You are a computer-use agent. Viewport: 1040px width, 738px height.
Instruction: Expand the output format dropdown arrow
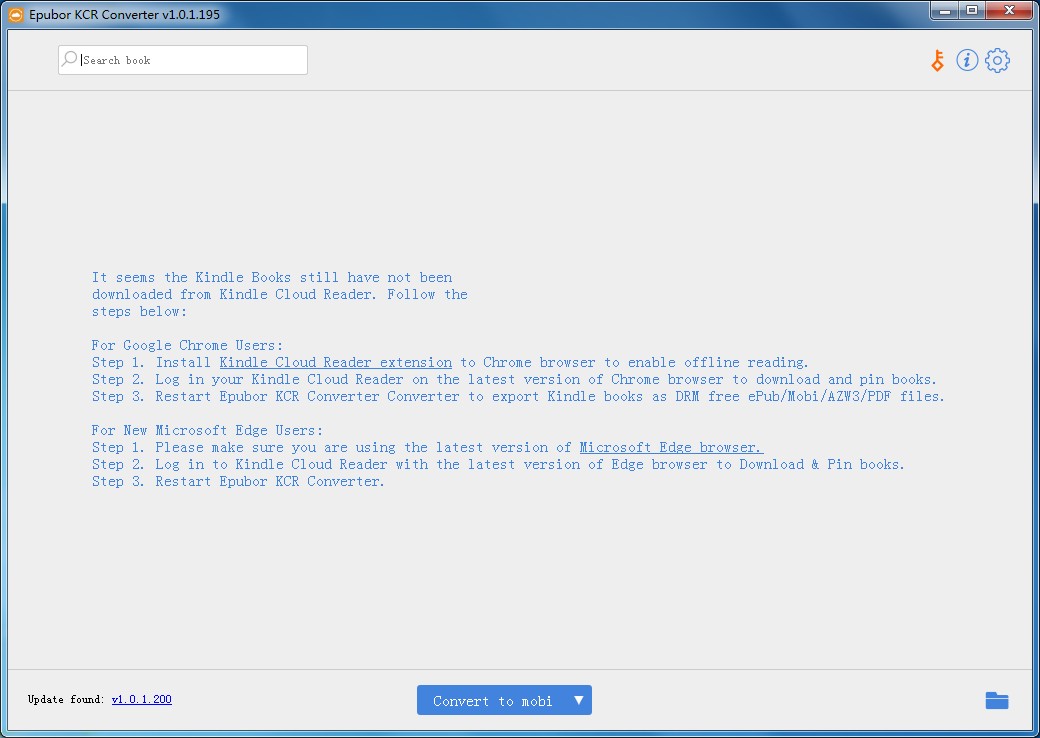click(578, 700)
